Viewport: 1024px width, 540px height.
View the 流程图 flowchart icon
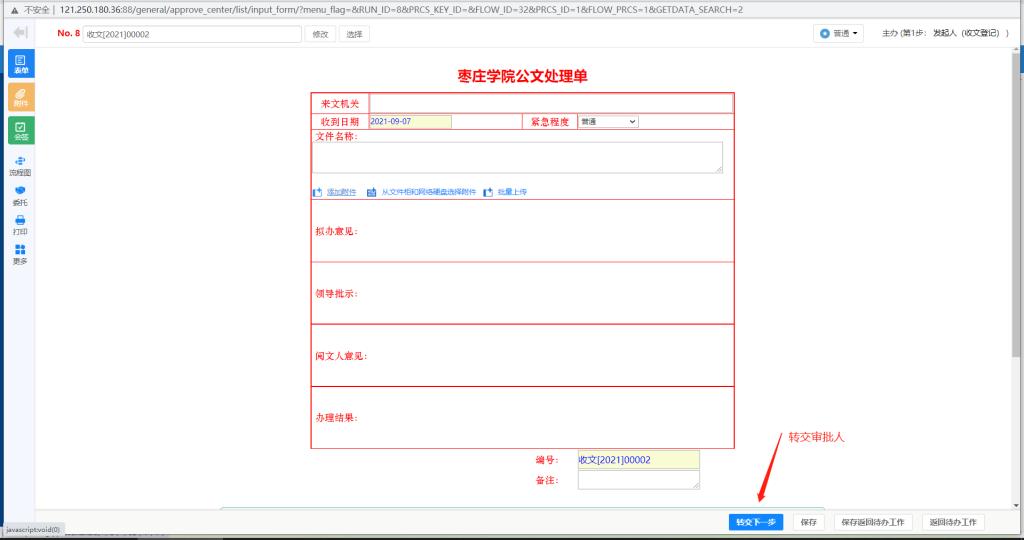pyautogui.click(x=21, y=165)
